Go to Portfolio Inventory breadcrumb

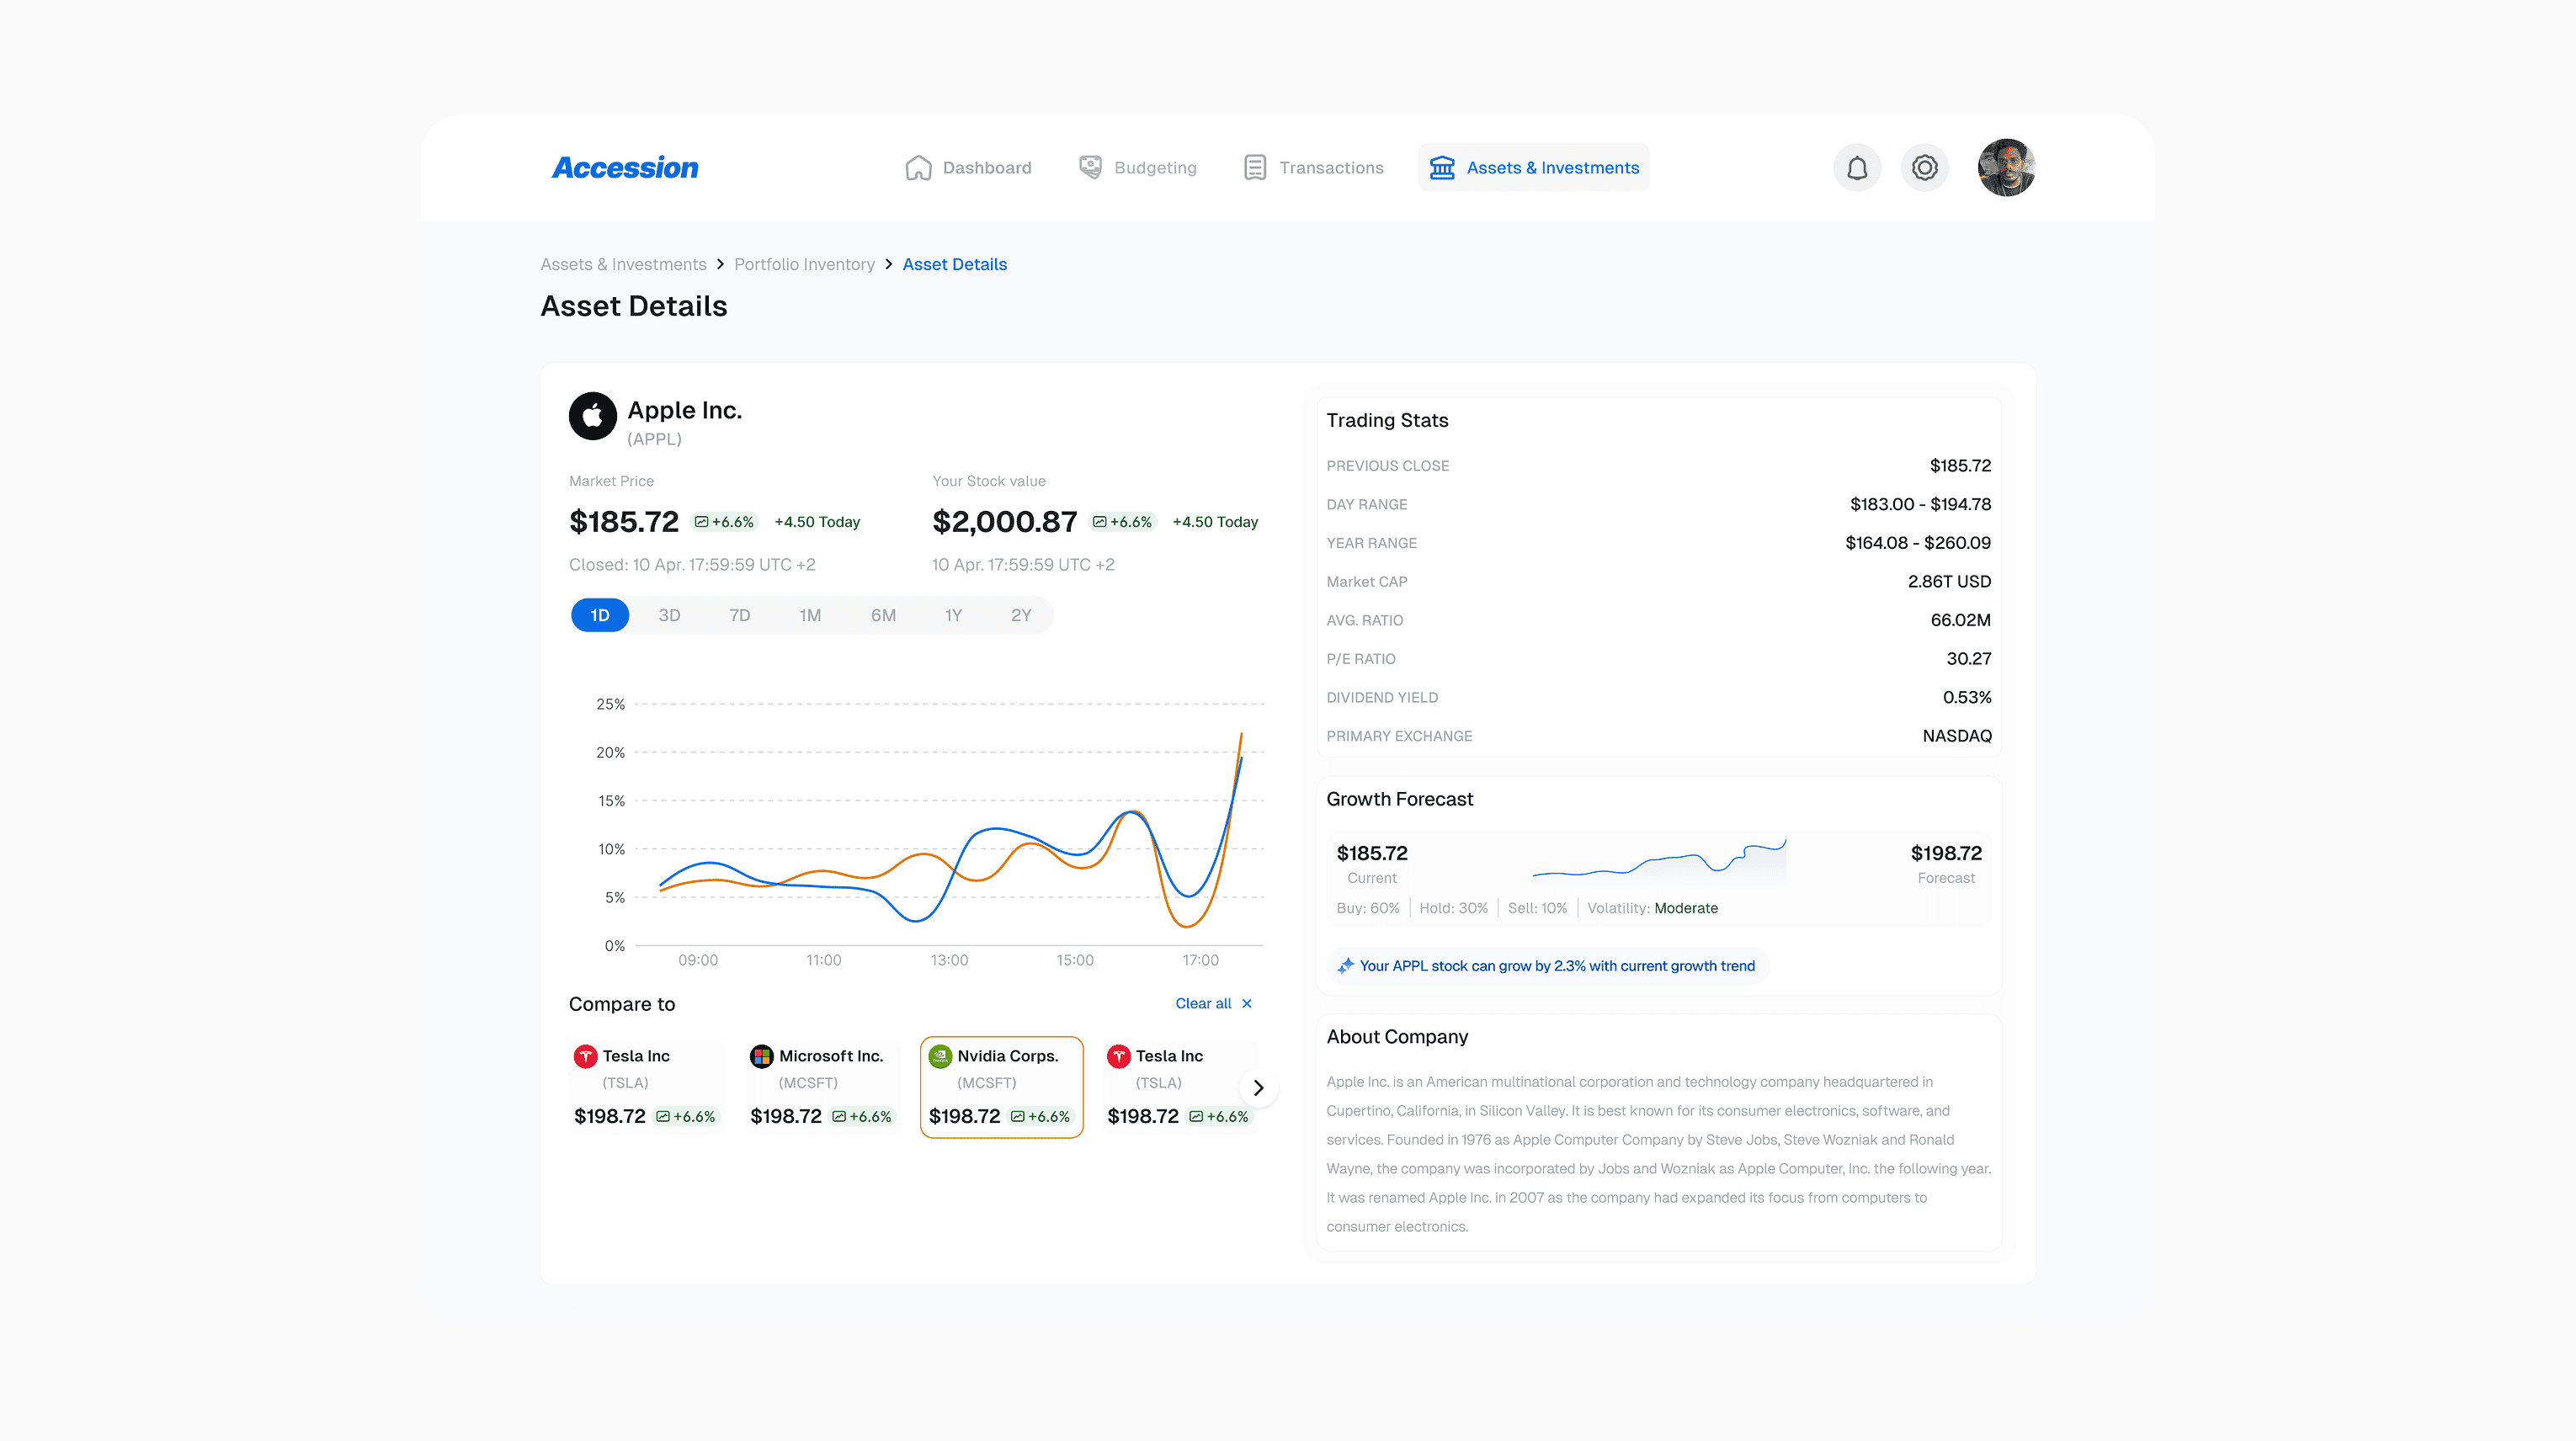[x=804, y=265]
